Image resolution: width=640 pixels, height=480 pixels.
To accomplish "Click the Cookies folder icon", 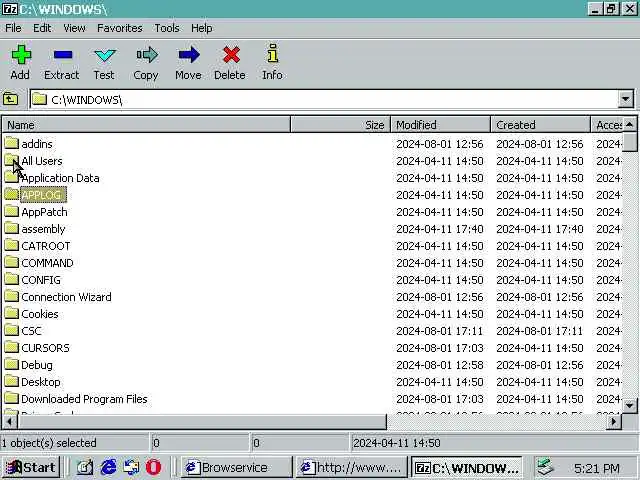I will [x=11, y=313].
